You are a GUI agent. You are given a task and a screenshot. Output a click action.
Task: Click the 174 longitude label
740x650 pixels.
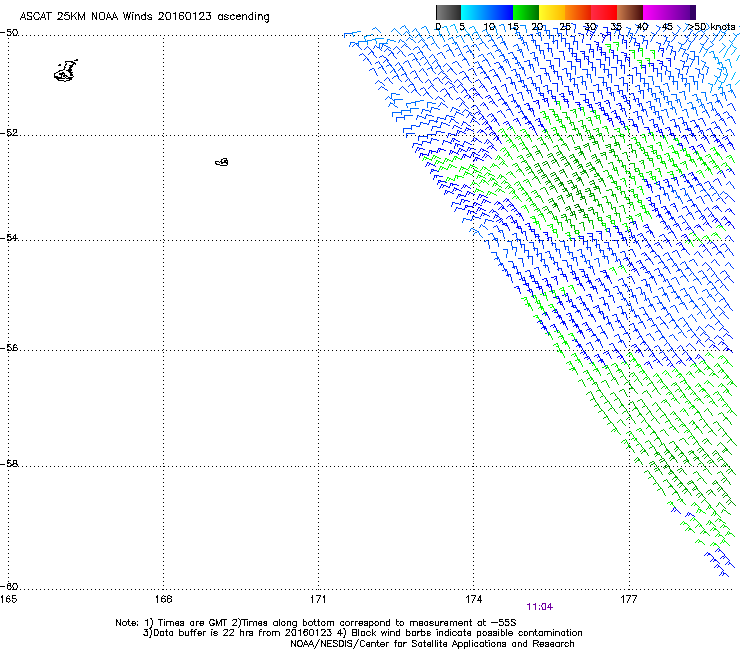pos(473,599)
